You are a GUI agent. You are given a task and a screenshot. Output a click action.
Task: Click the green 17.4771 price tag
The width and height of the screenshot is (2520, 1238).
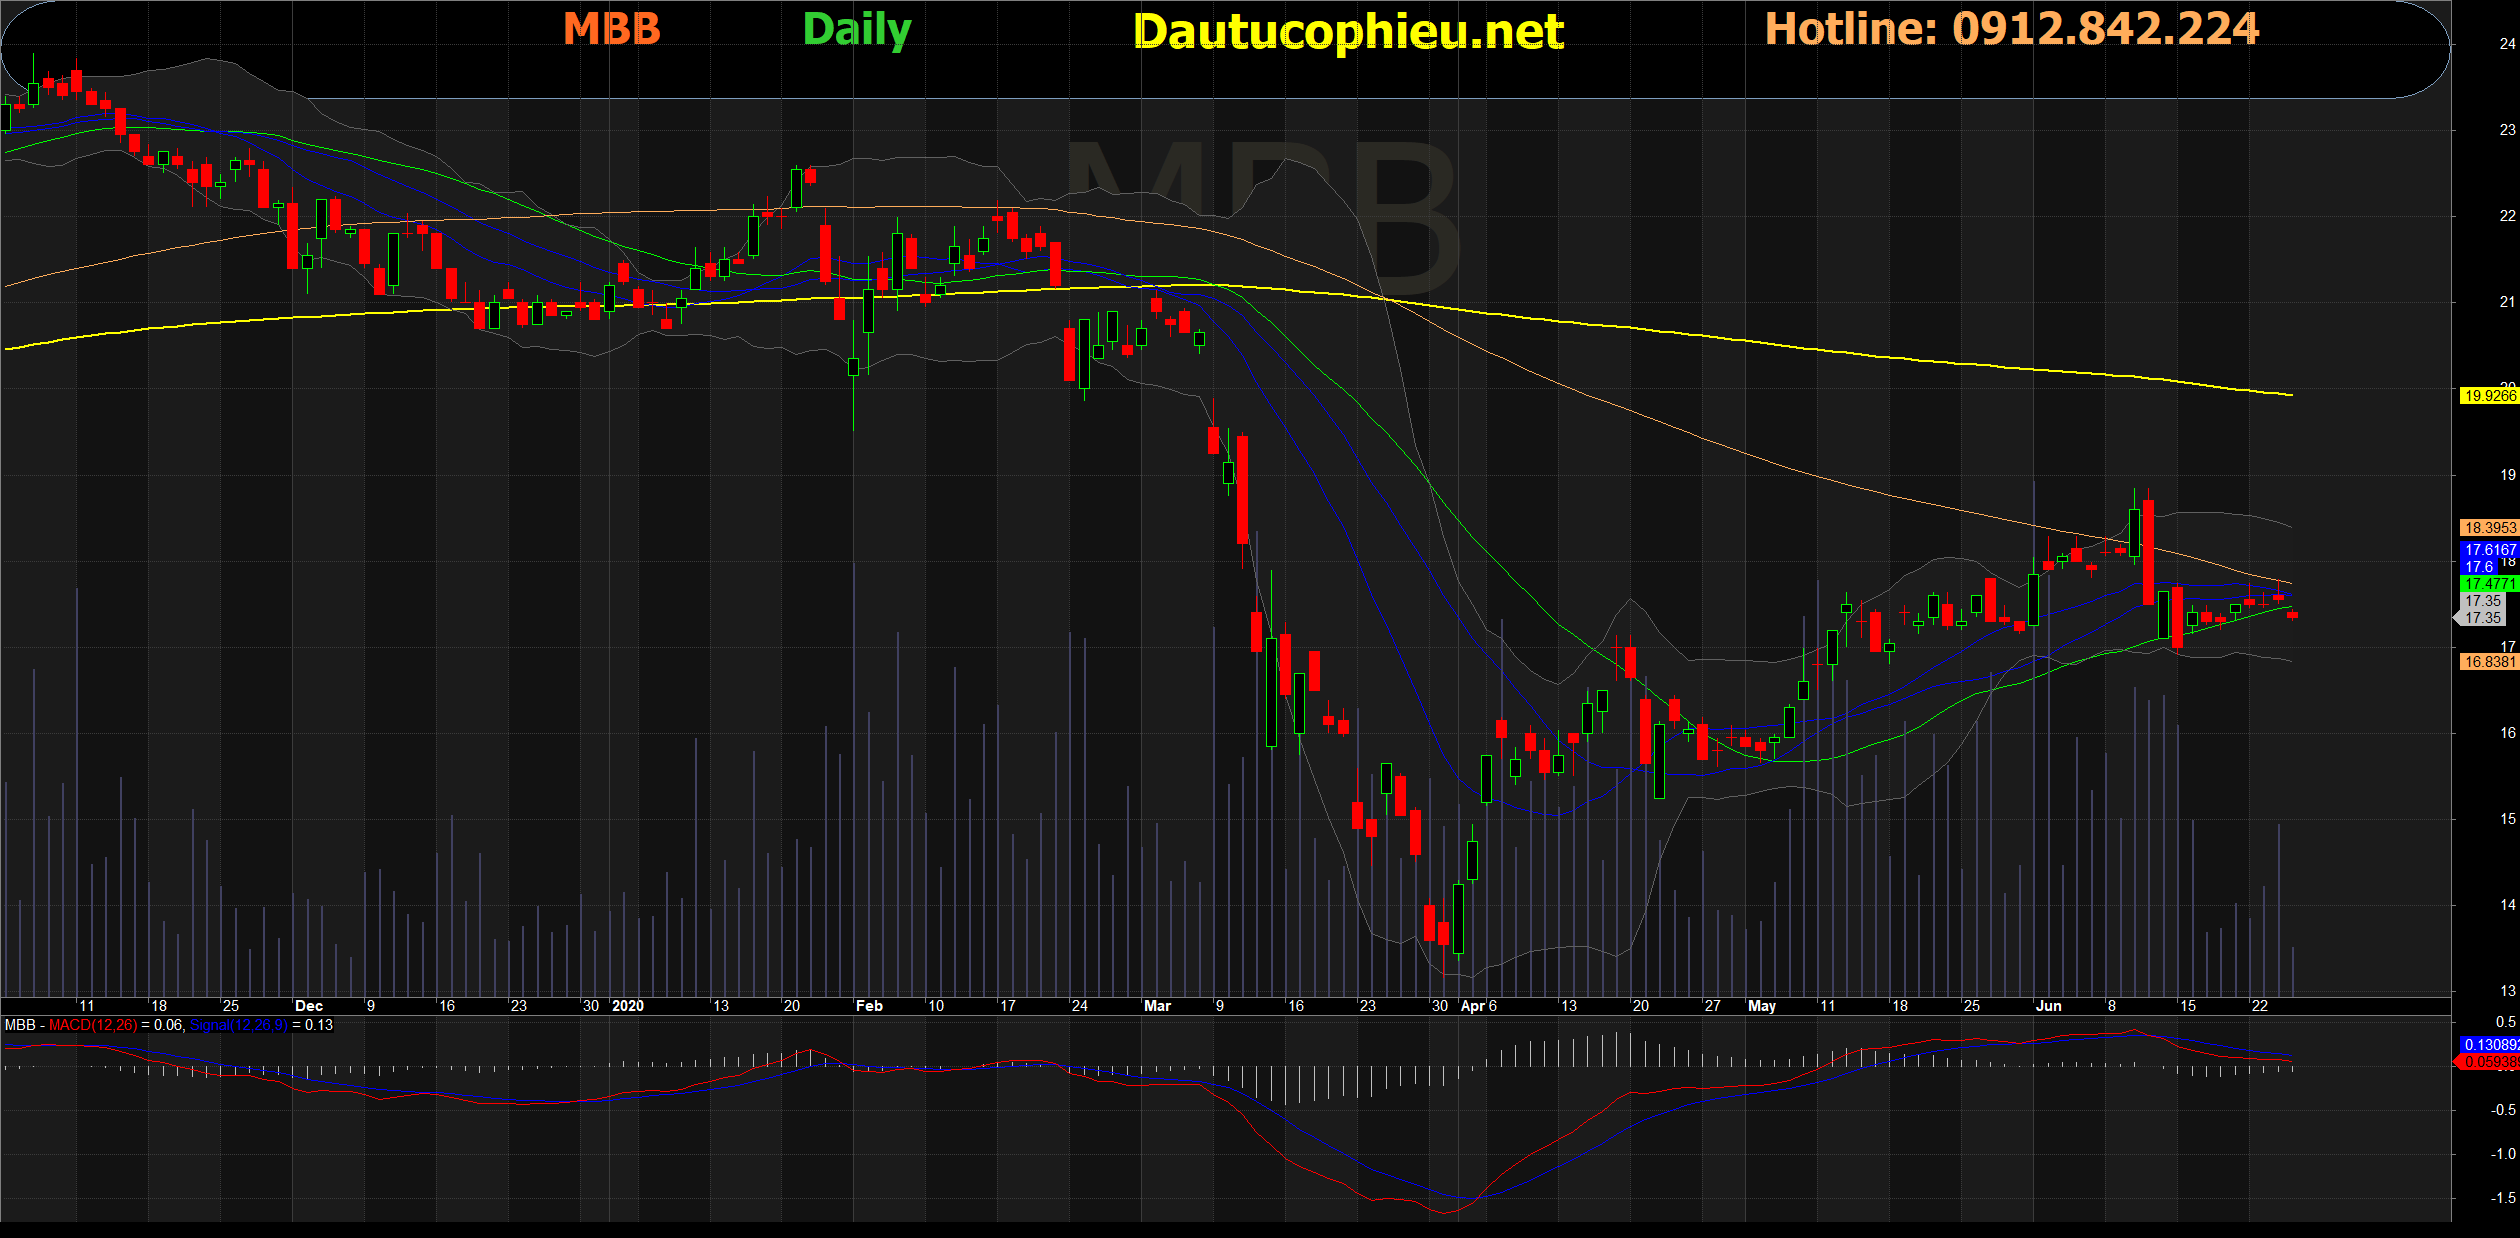[x=2488, y=584]
